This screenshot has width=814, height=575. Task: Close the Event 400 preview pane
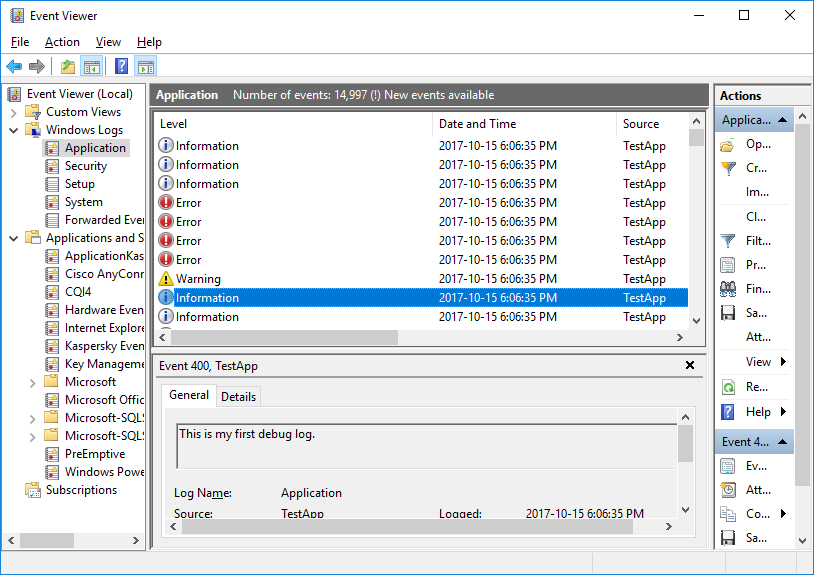coord(690,365)
